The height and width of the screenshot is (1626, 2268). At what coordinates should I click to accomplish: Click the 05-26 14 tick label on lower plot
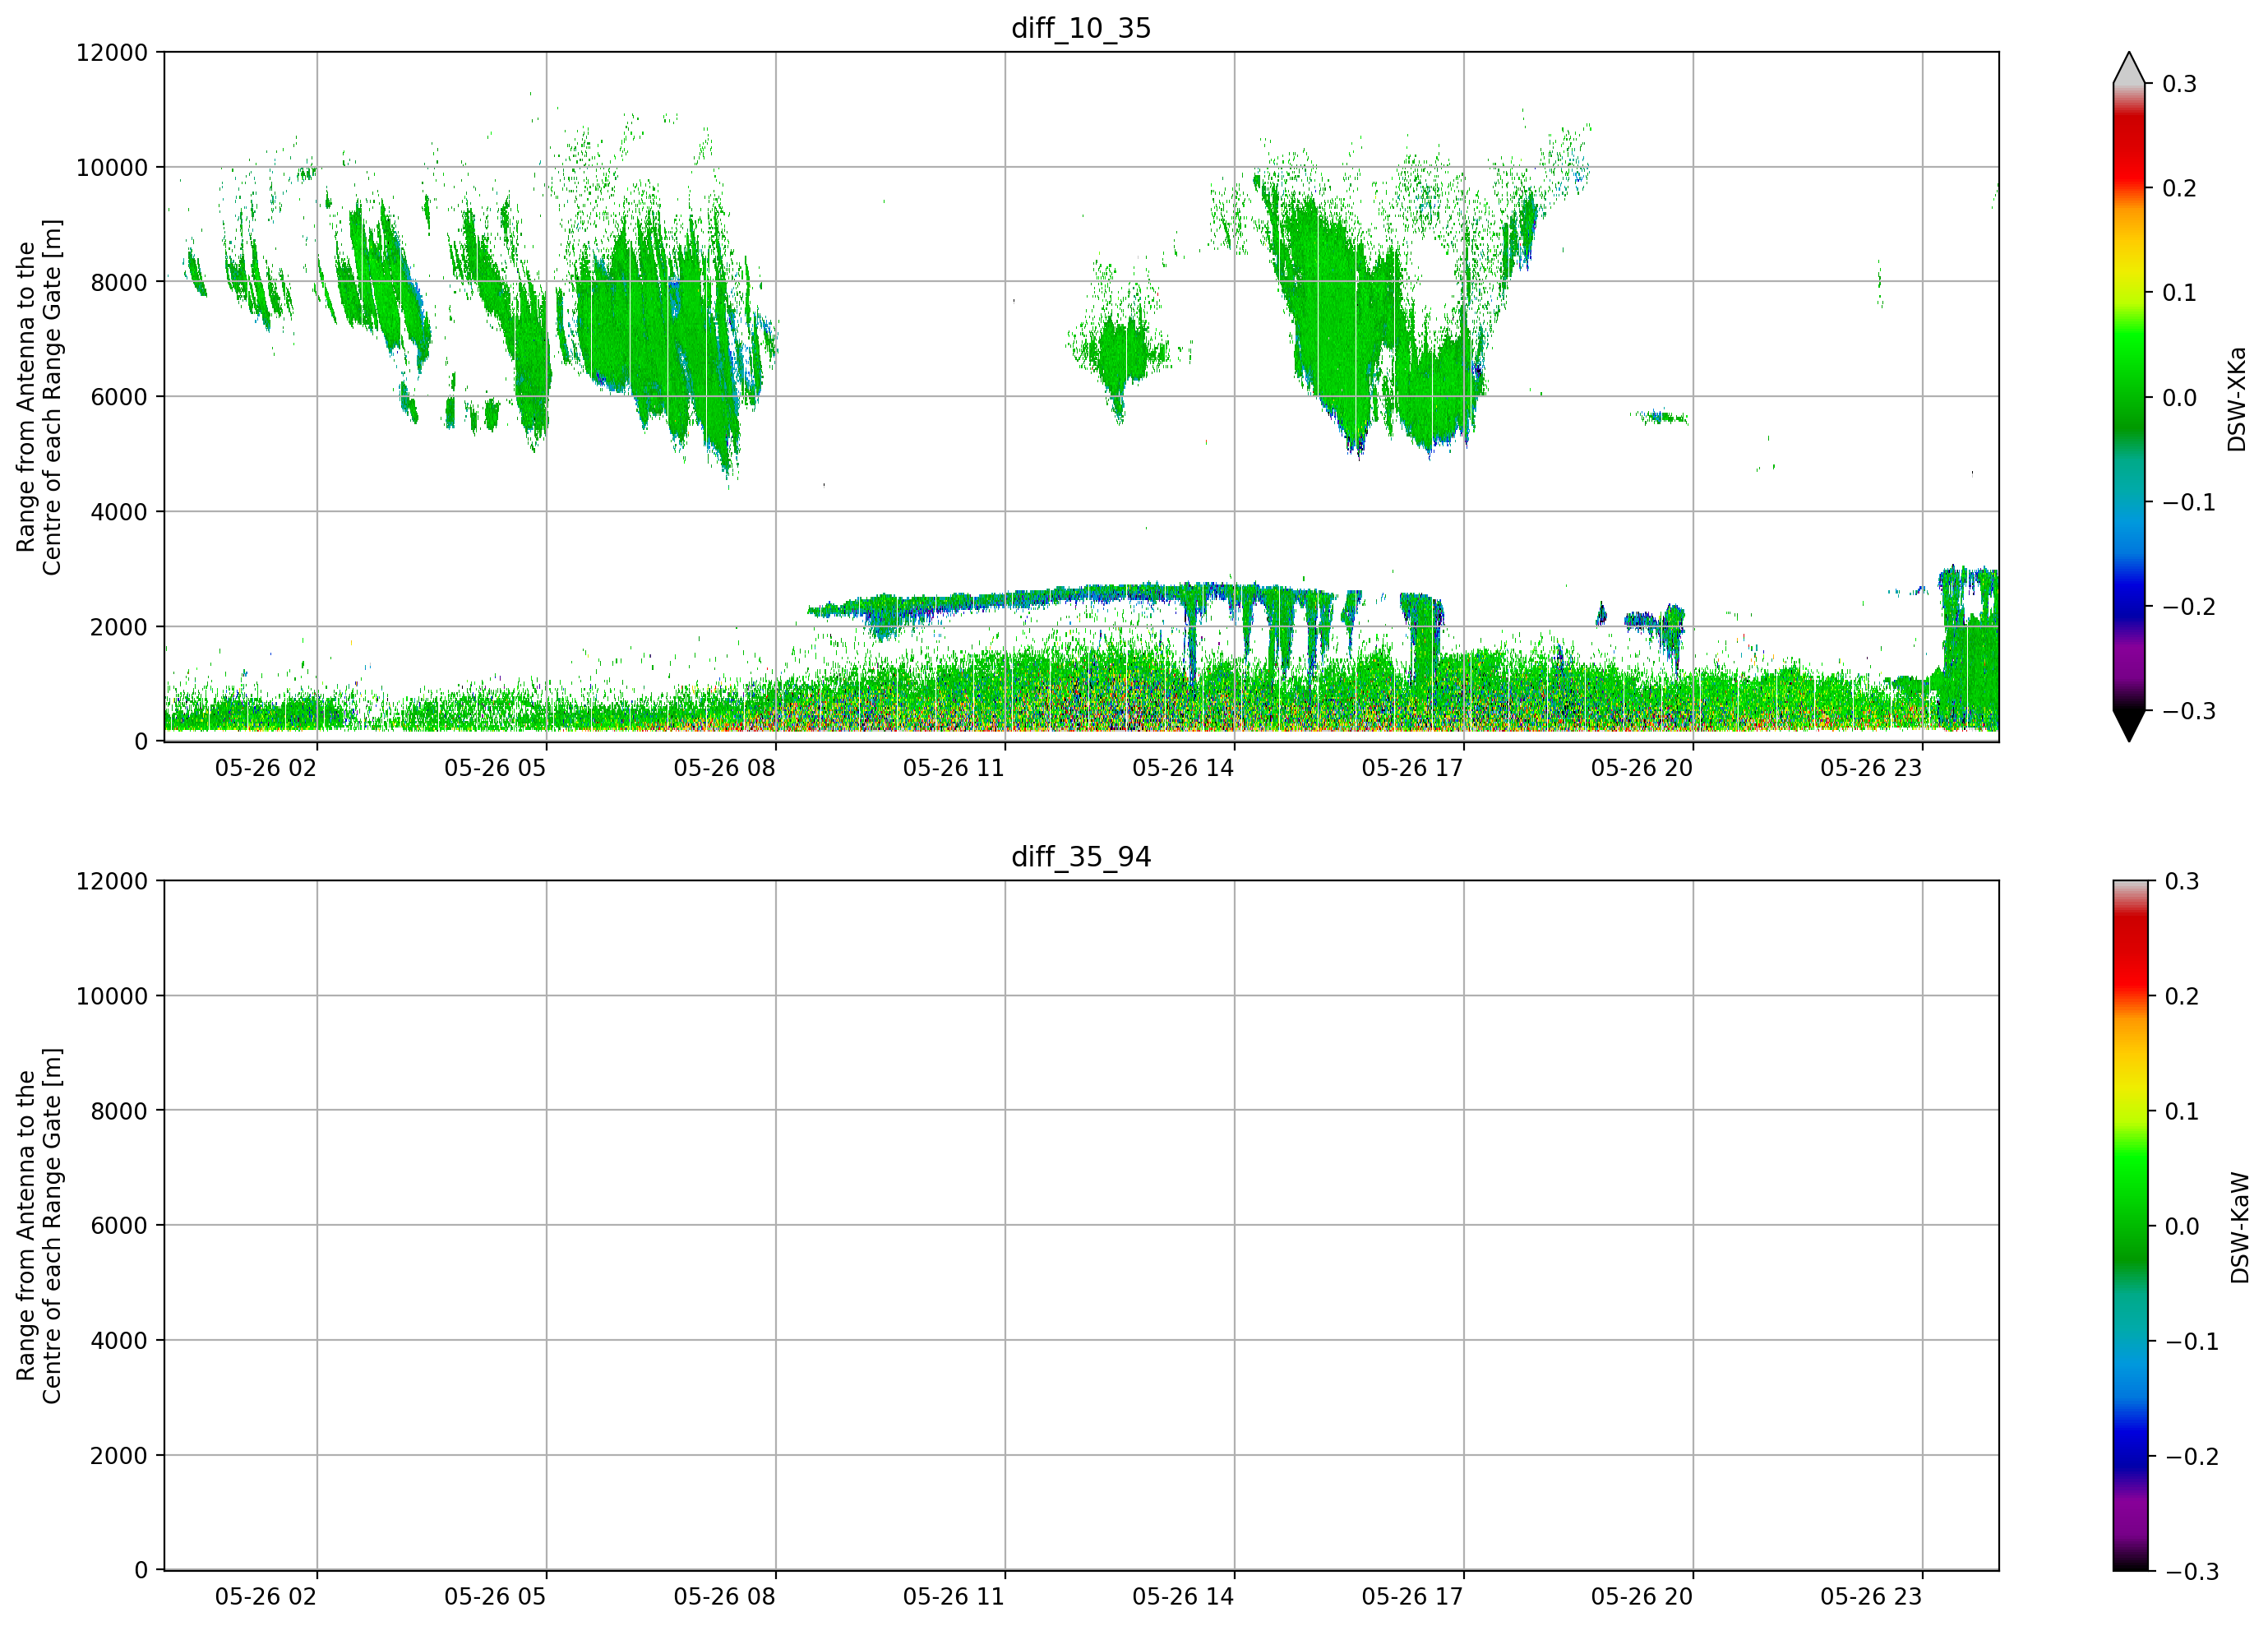(1182, 1597)
